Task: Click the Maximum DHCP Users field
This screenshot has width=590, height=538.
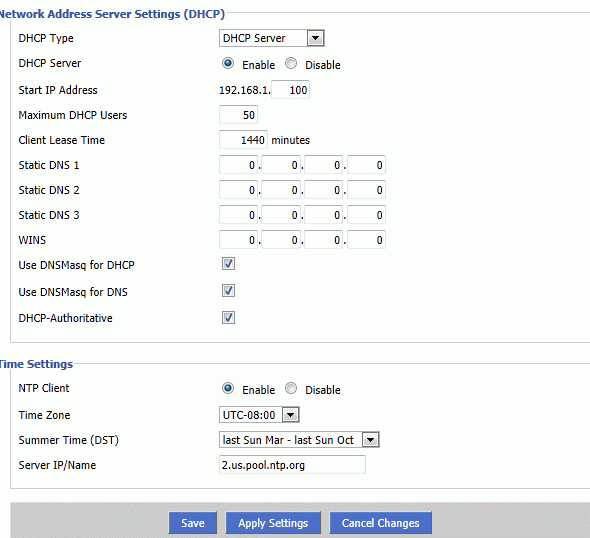Action: point(239,115)
